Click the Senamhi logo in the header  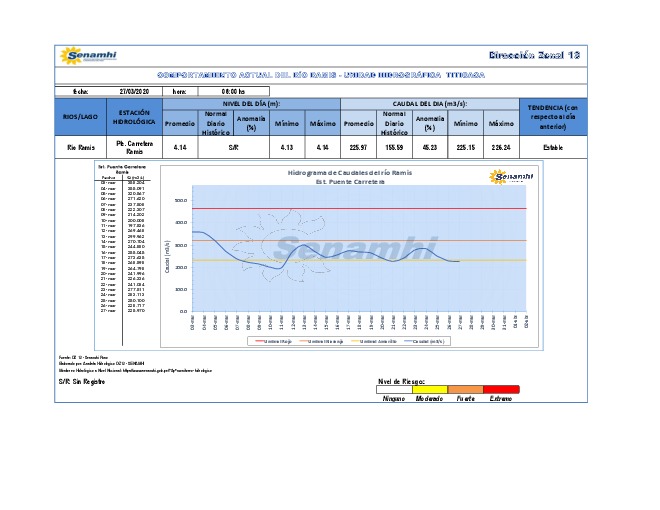[89, 55]
